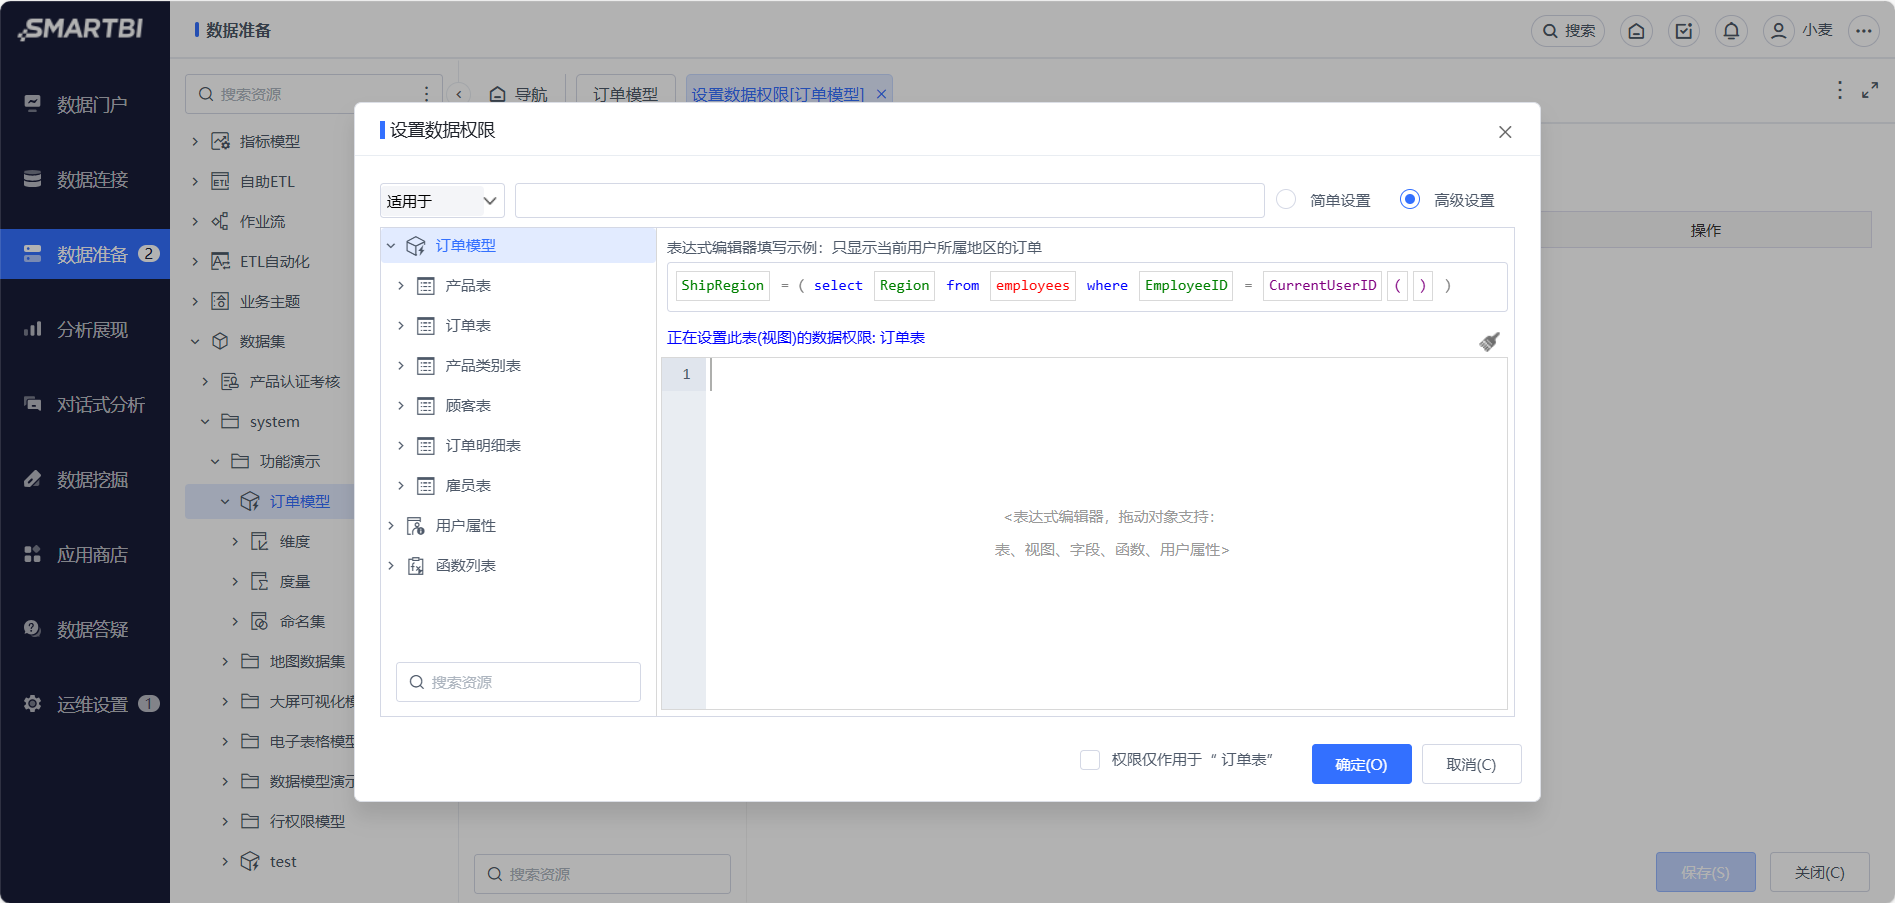Click the dialog 搜索资源 search field
The height and width of the screenshot is (903, 1895).
518,682
